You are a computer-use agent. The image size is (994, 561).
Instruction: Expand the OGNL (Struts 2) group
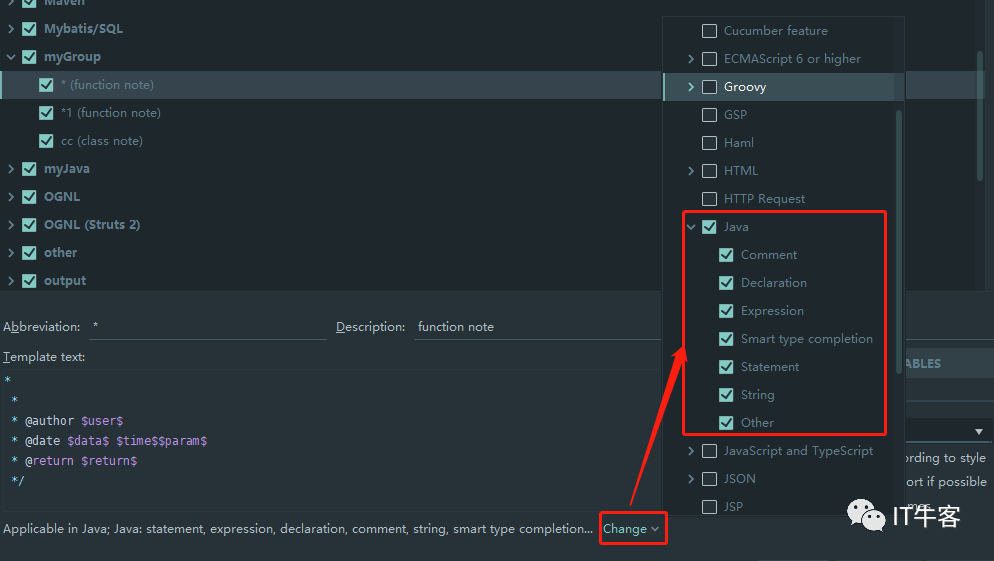tap(11, 224)
